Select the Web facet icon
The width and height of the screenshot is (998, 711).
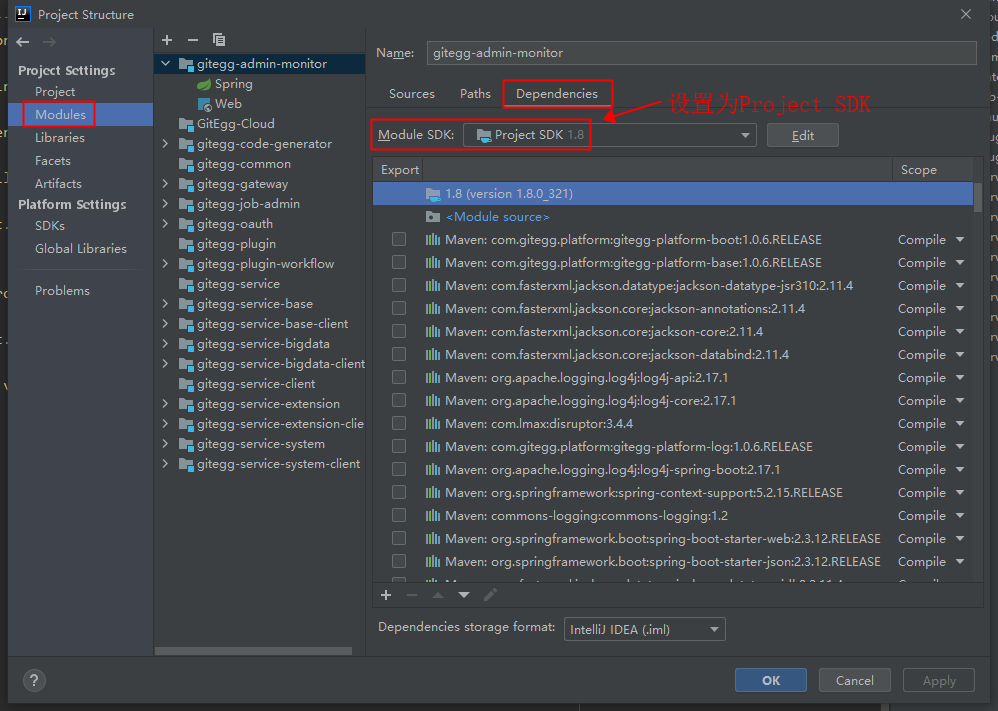coord(204,104)
